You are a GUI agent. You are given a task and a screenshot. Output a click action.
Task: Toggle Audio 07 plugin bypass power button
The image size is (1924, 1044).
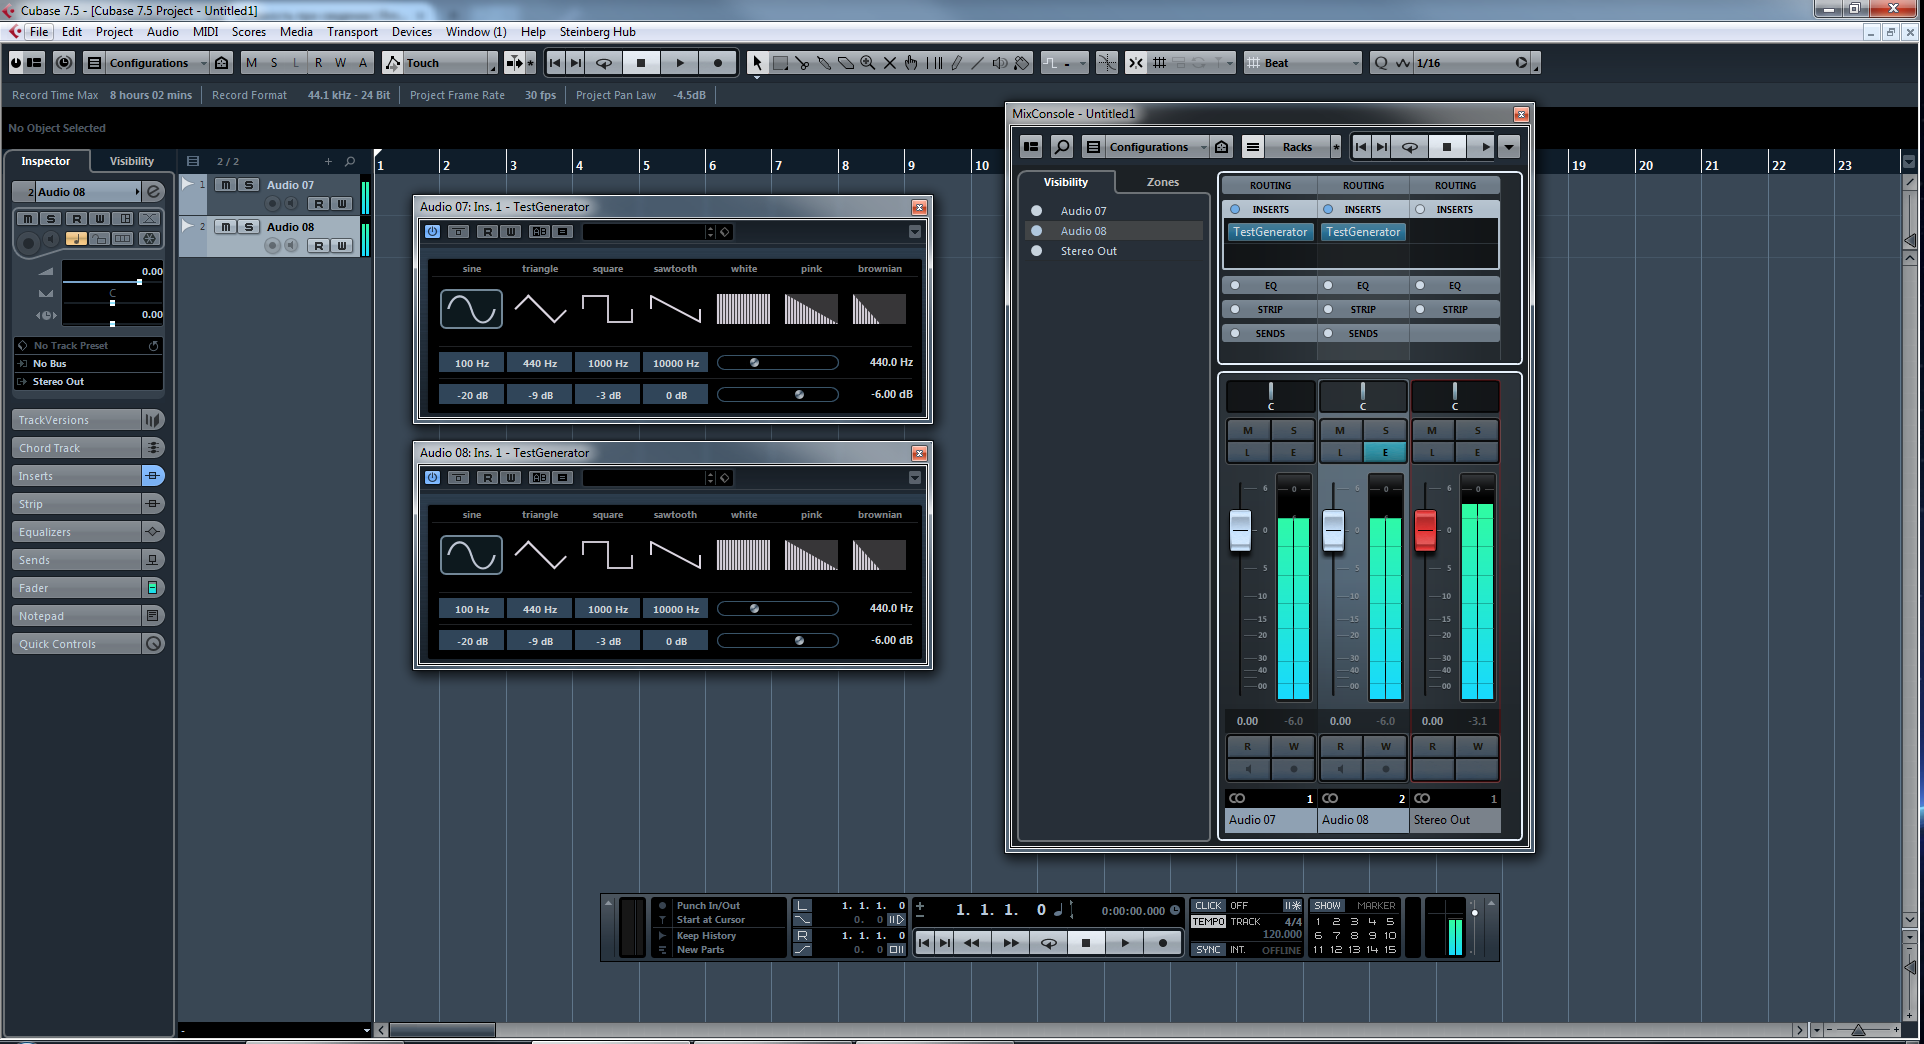pos(432,231)
